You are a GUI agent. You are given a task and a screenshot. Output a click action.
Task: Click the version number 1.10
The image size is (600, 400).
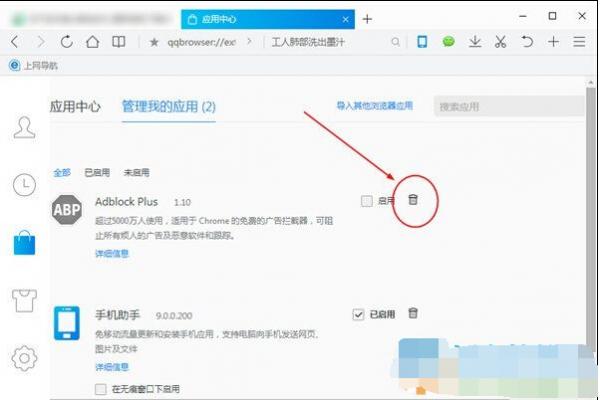pyautogui.click(x=182, y=202)
